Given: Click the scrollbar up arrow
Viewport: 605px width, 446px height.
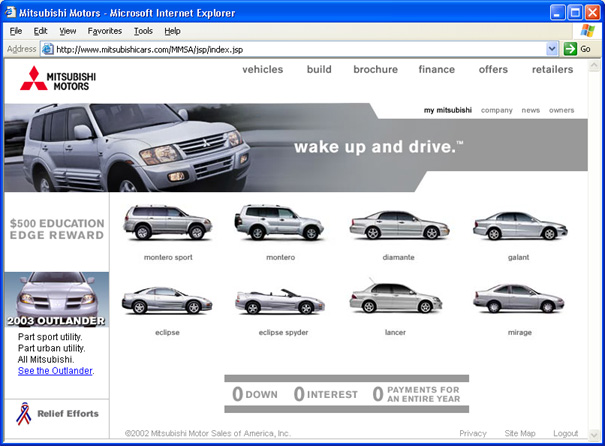Looking at the screenshot, I should pos(593,65).
